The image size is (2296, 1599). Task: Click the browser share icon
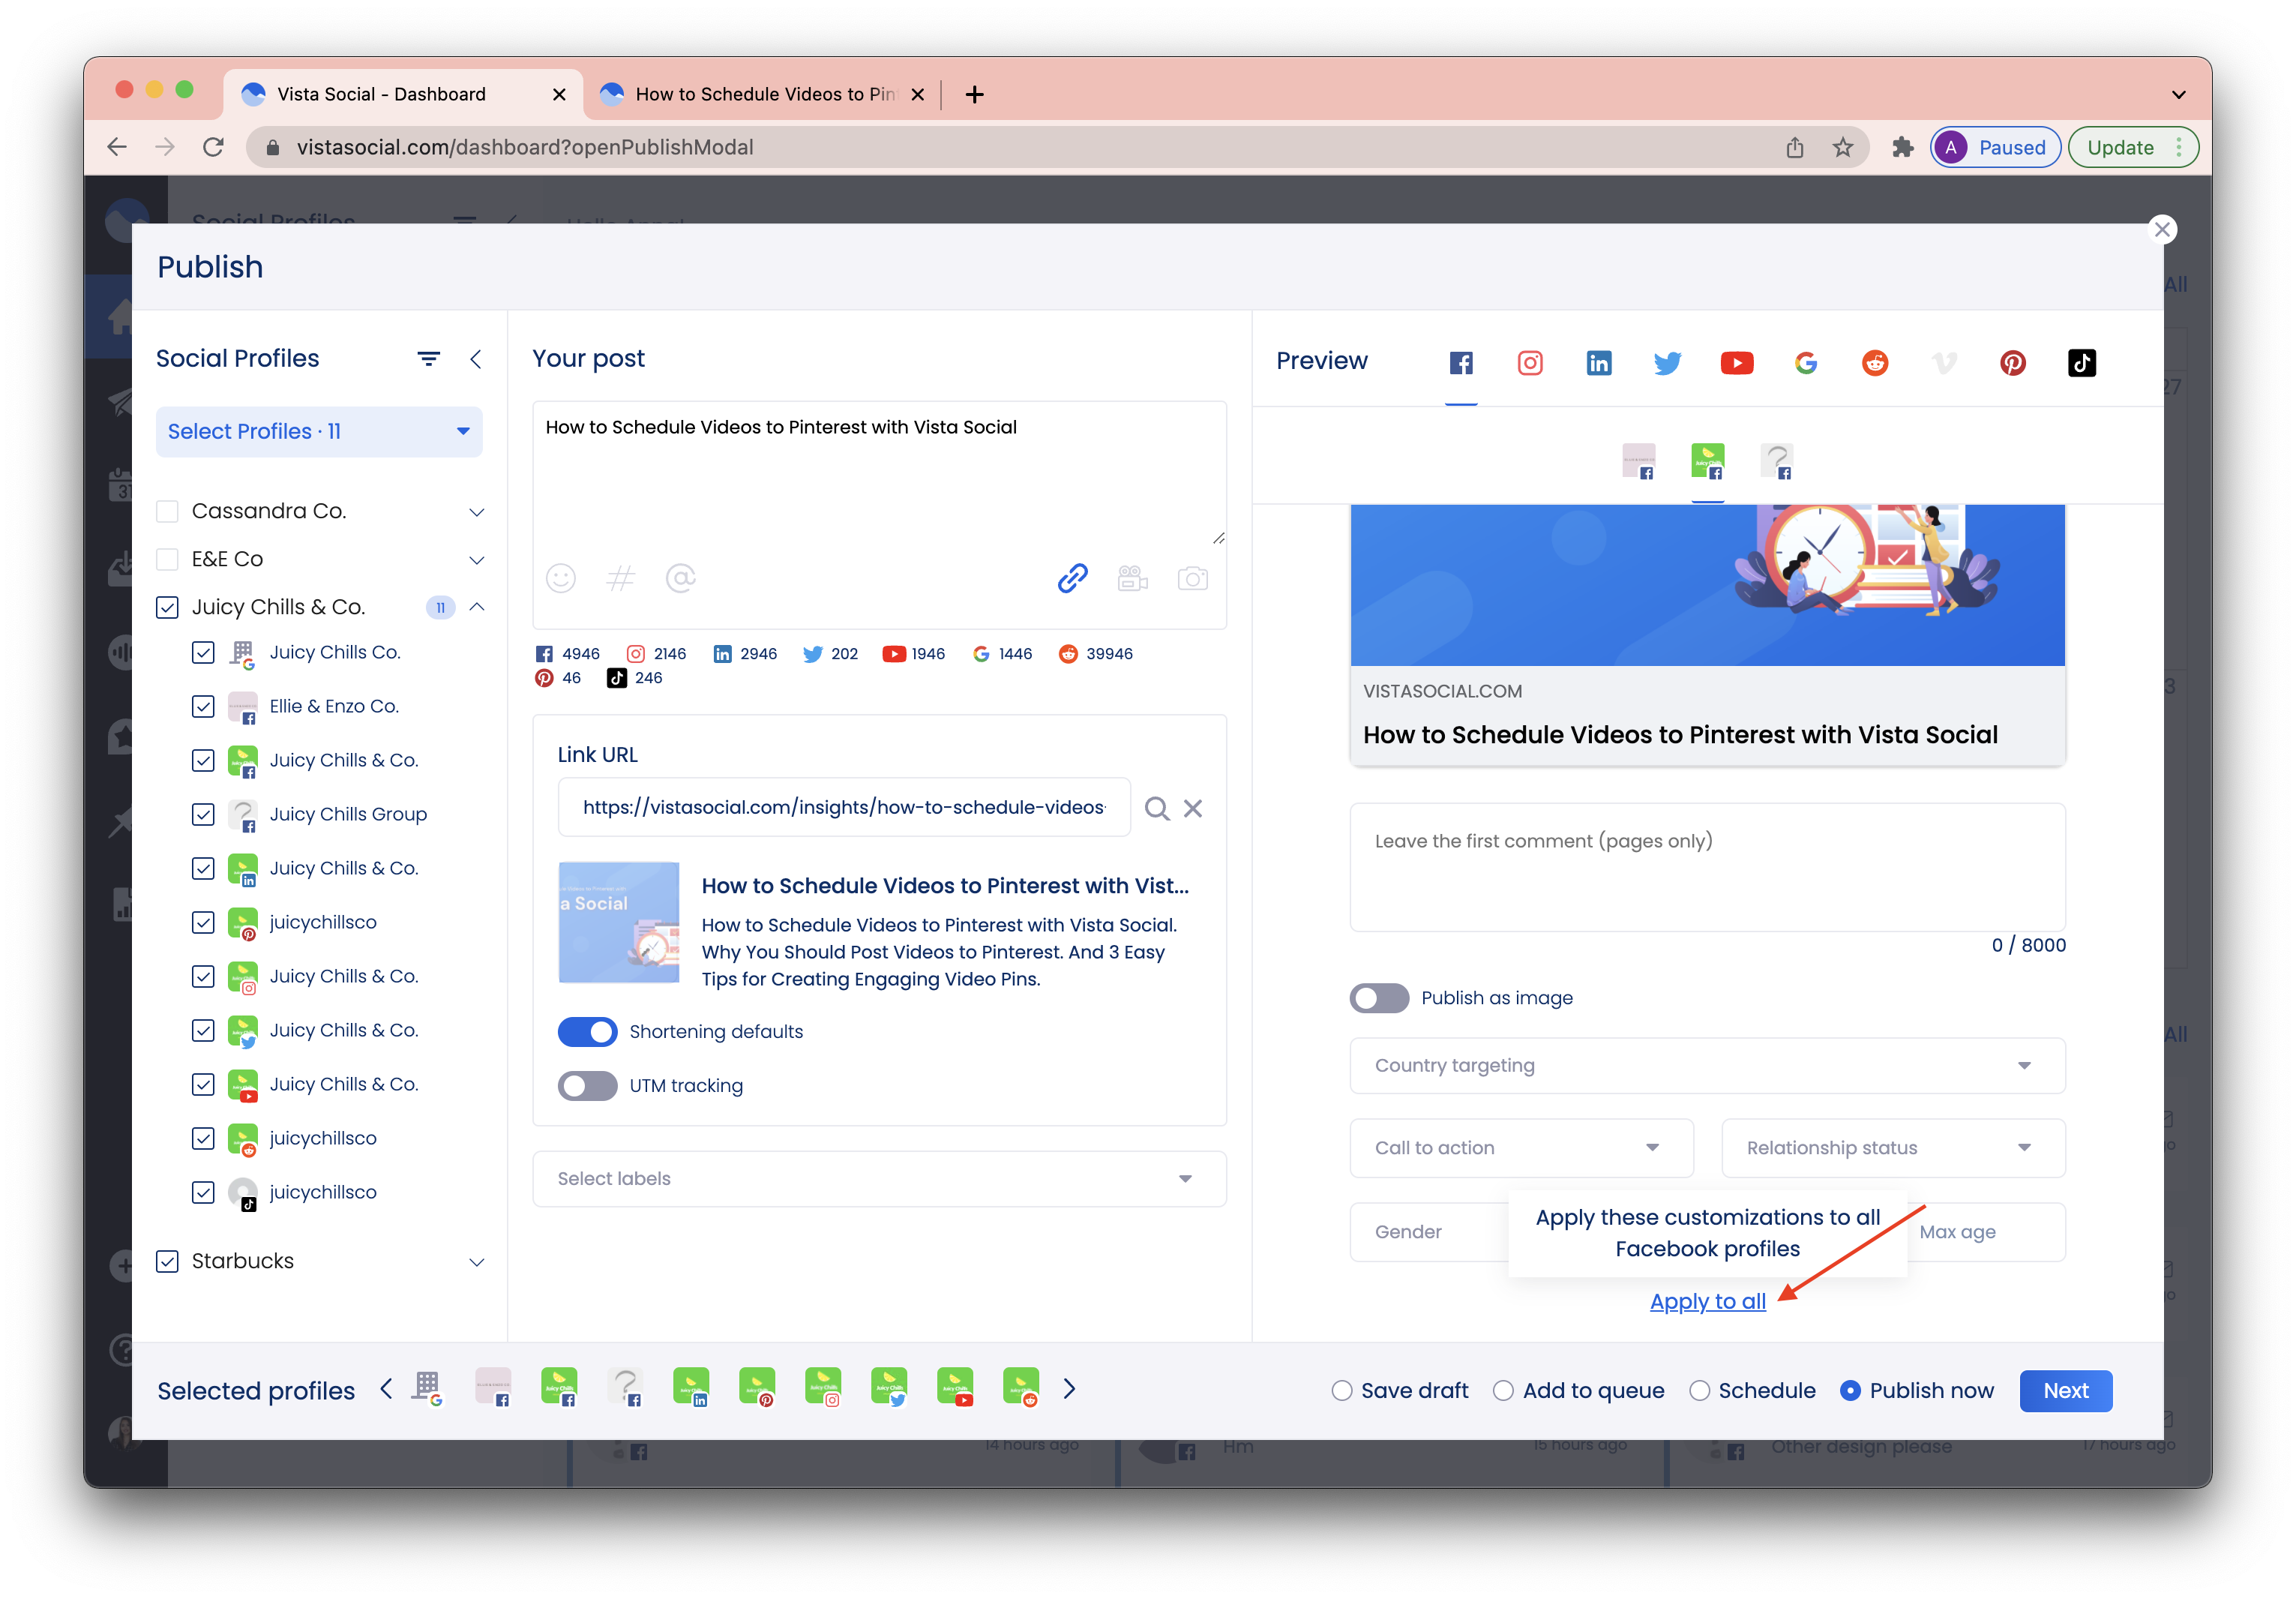click(1794, 148)
